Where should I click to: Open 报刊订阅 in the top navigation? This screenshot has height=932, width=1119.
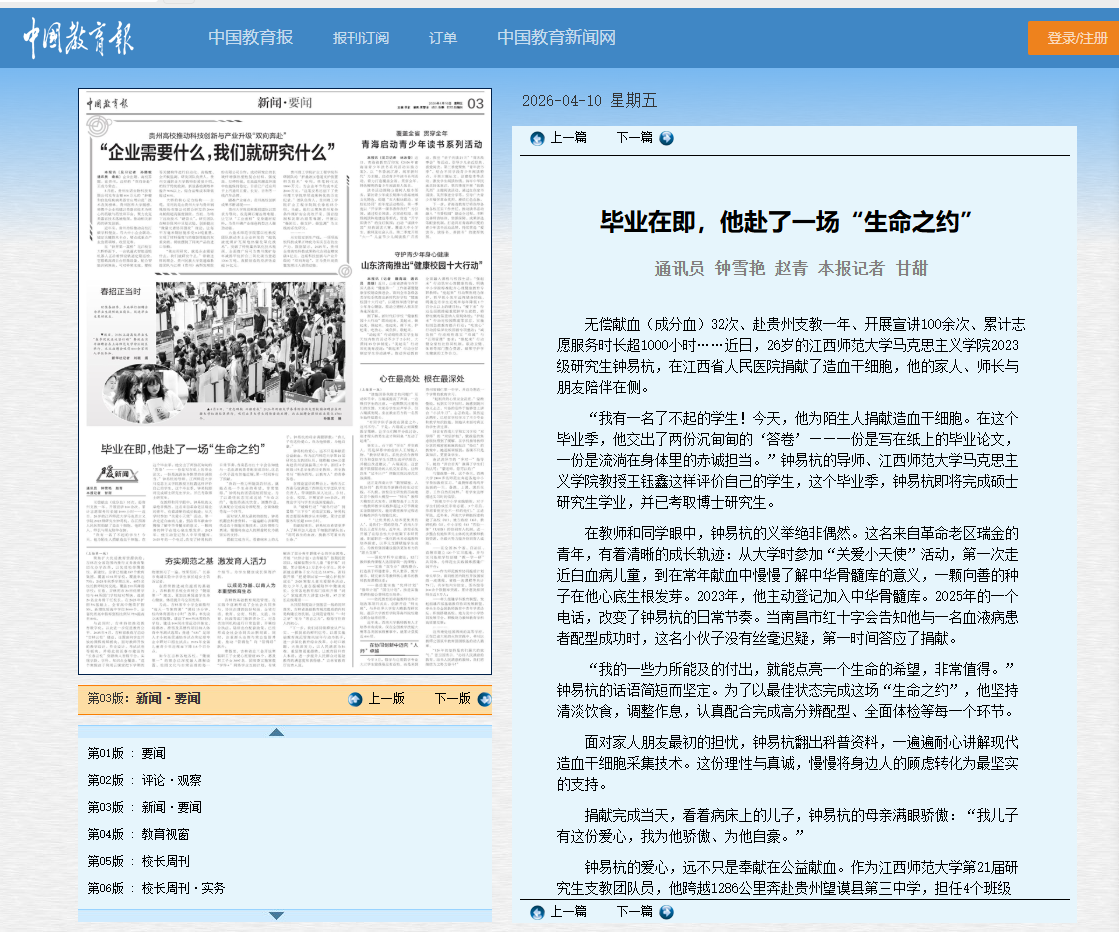click(x=360, y=38)
